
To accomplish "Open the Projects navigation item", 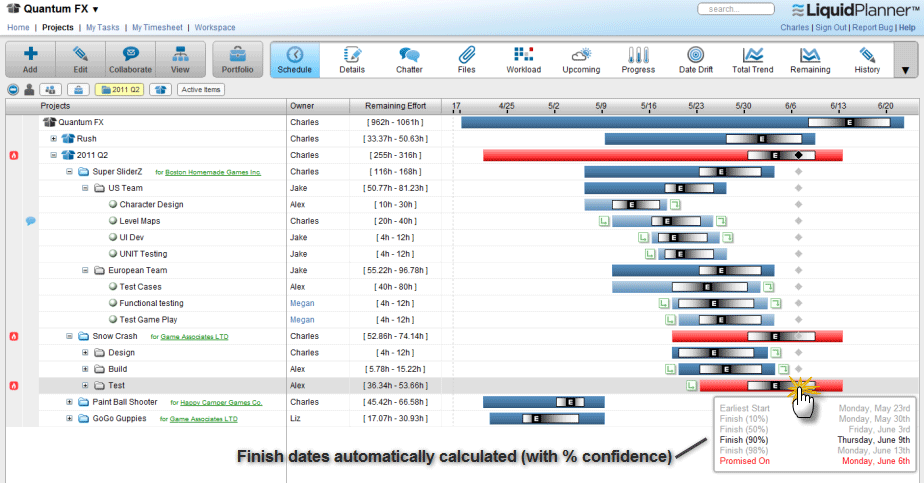I will click(58, 27).
